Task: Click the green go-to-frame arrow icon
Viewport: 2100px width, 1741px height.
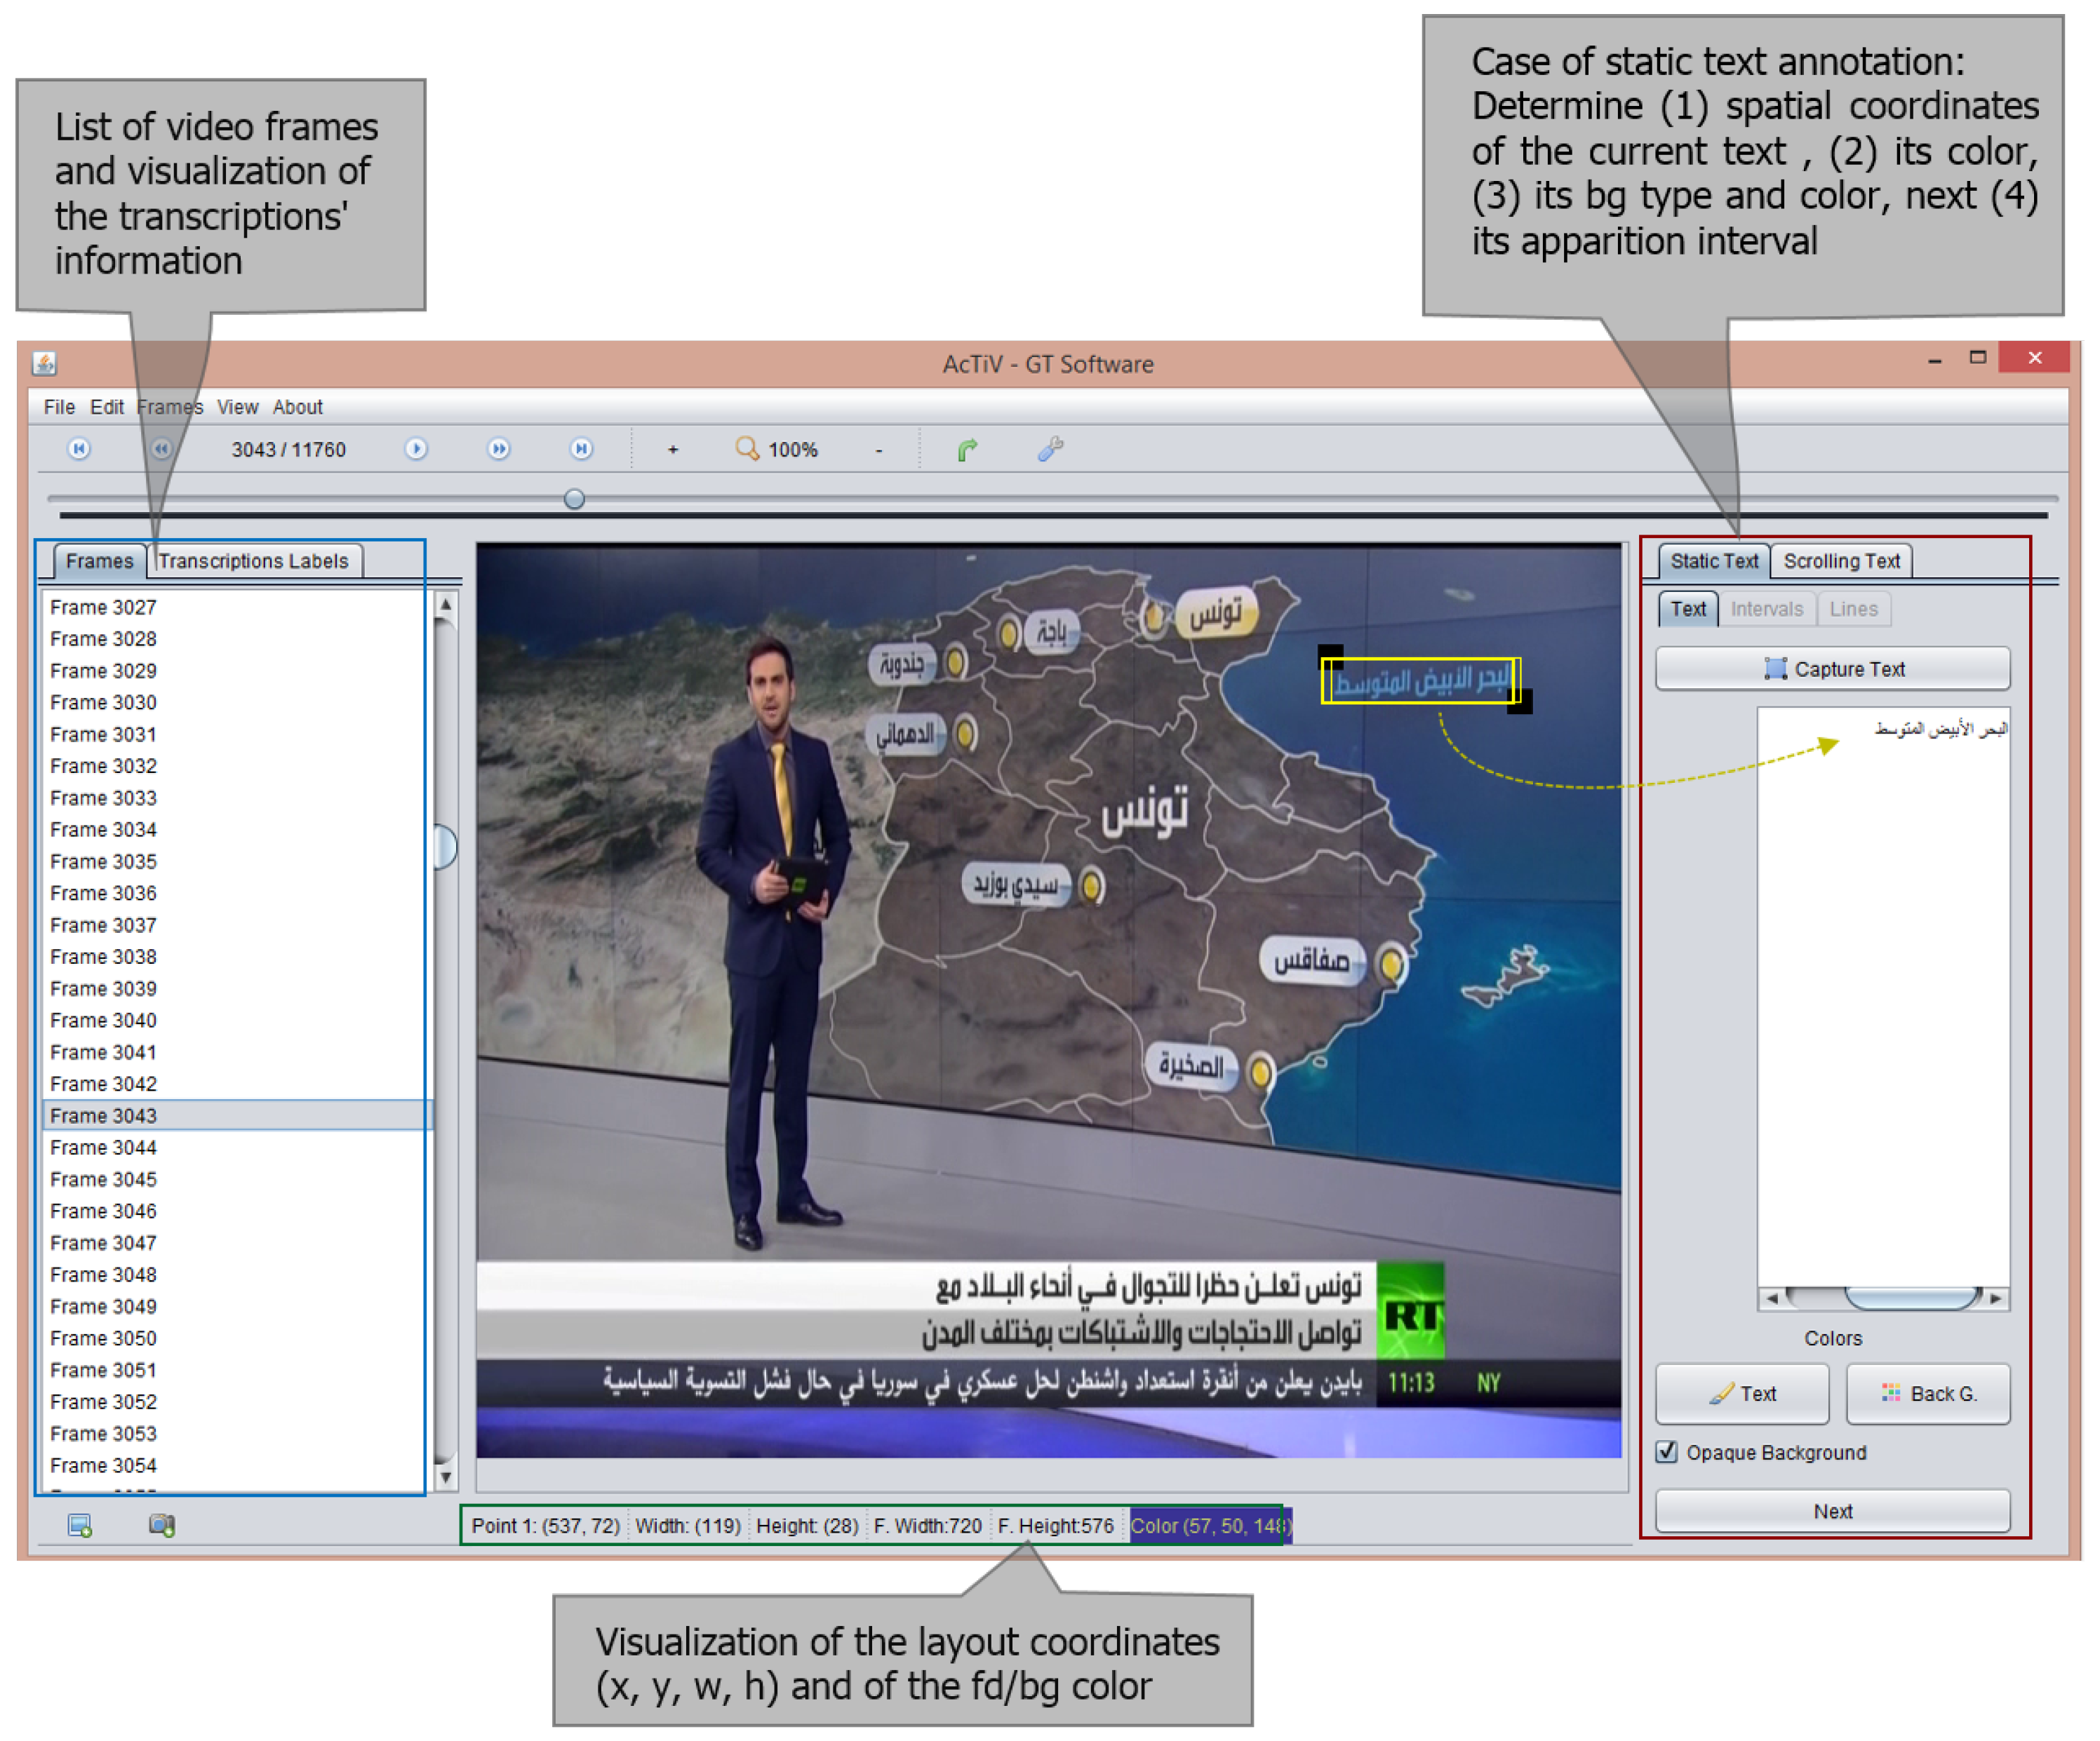Action: tap(967, 450)
